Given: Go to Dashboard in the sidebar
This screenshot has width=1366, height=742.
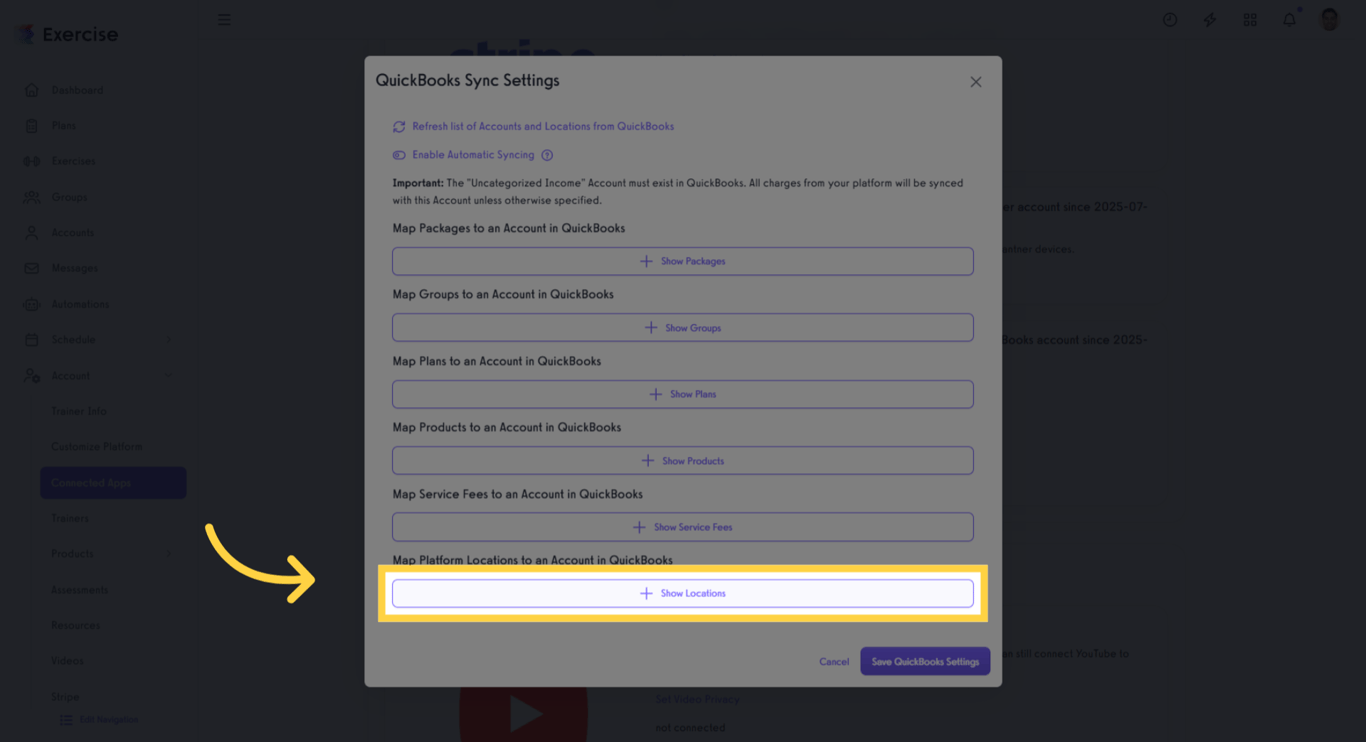Looking at the screenshot, I should pos(77,90).
